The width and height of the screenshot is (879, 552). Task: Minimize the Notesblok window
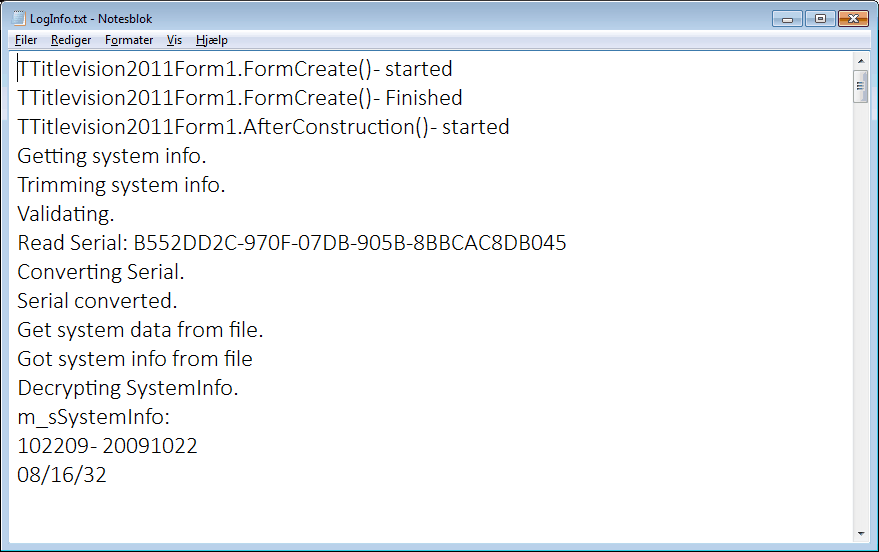tap(788, 19)
